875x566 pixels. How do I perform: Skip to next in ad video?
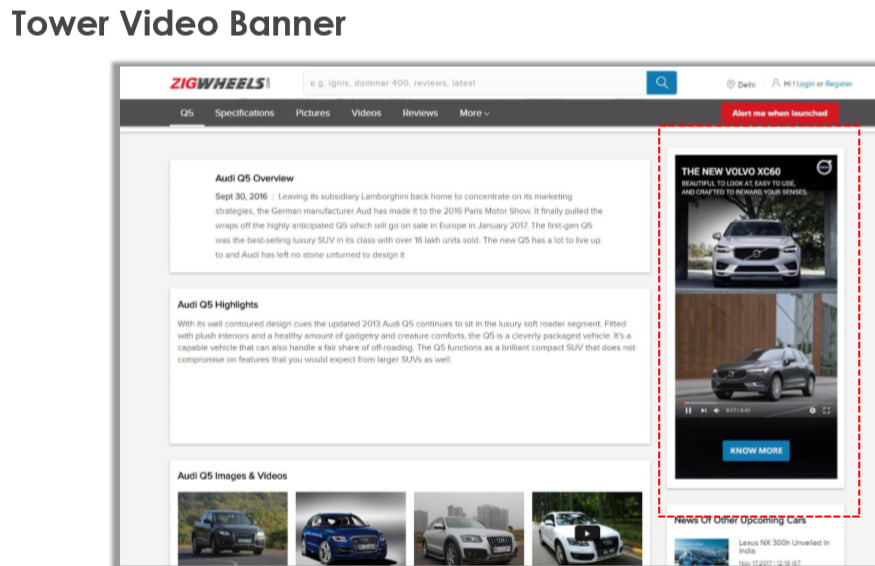pos(704,410)
